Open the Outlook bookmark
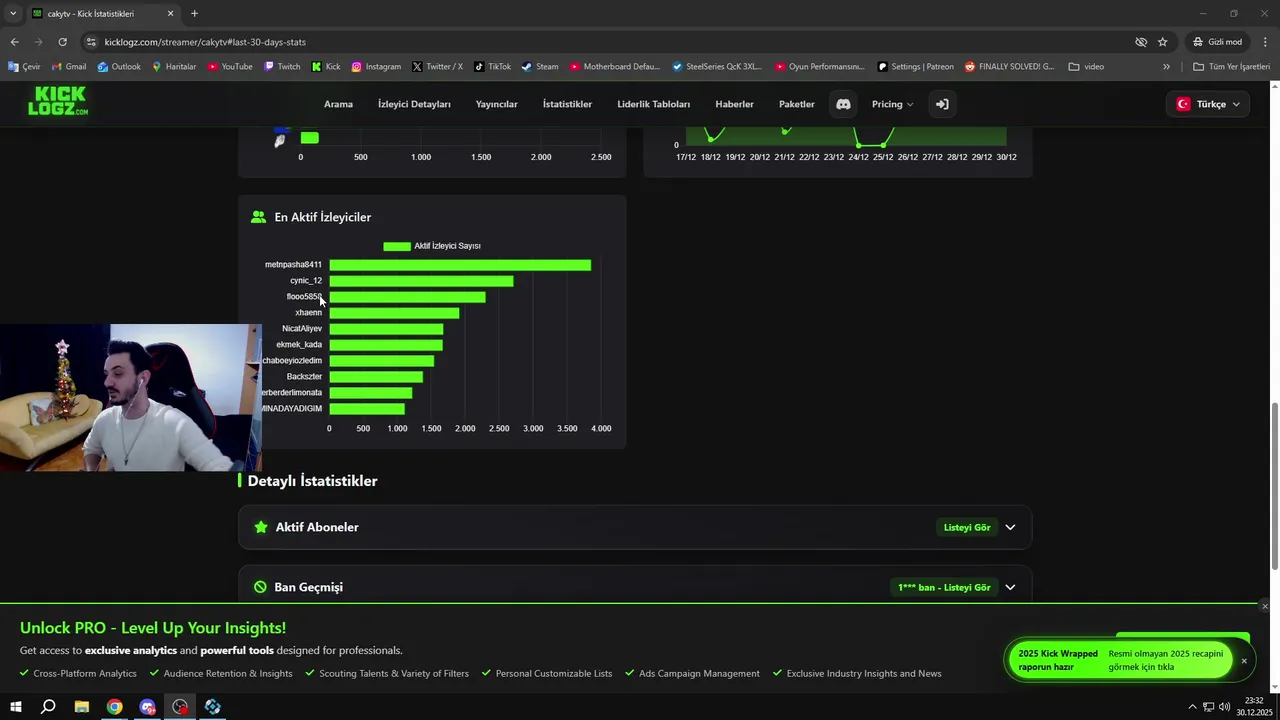This screenshot has width=1280, height=720. point(119,67)
